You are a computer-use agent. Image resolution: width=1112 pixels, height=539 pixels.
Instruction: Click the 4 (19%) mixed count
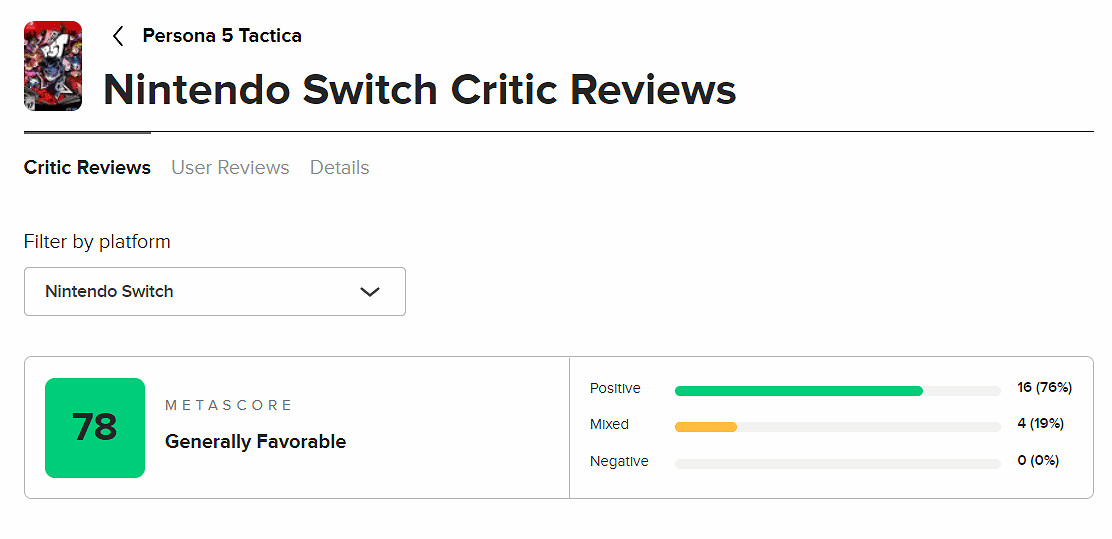pos(1040,424)
